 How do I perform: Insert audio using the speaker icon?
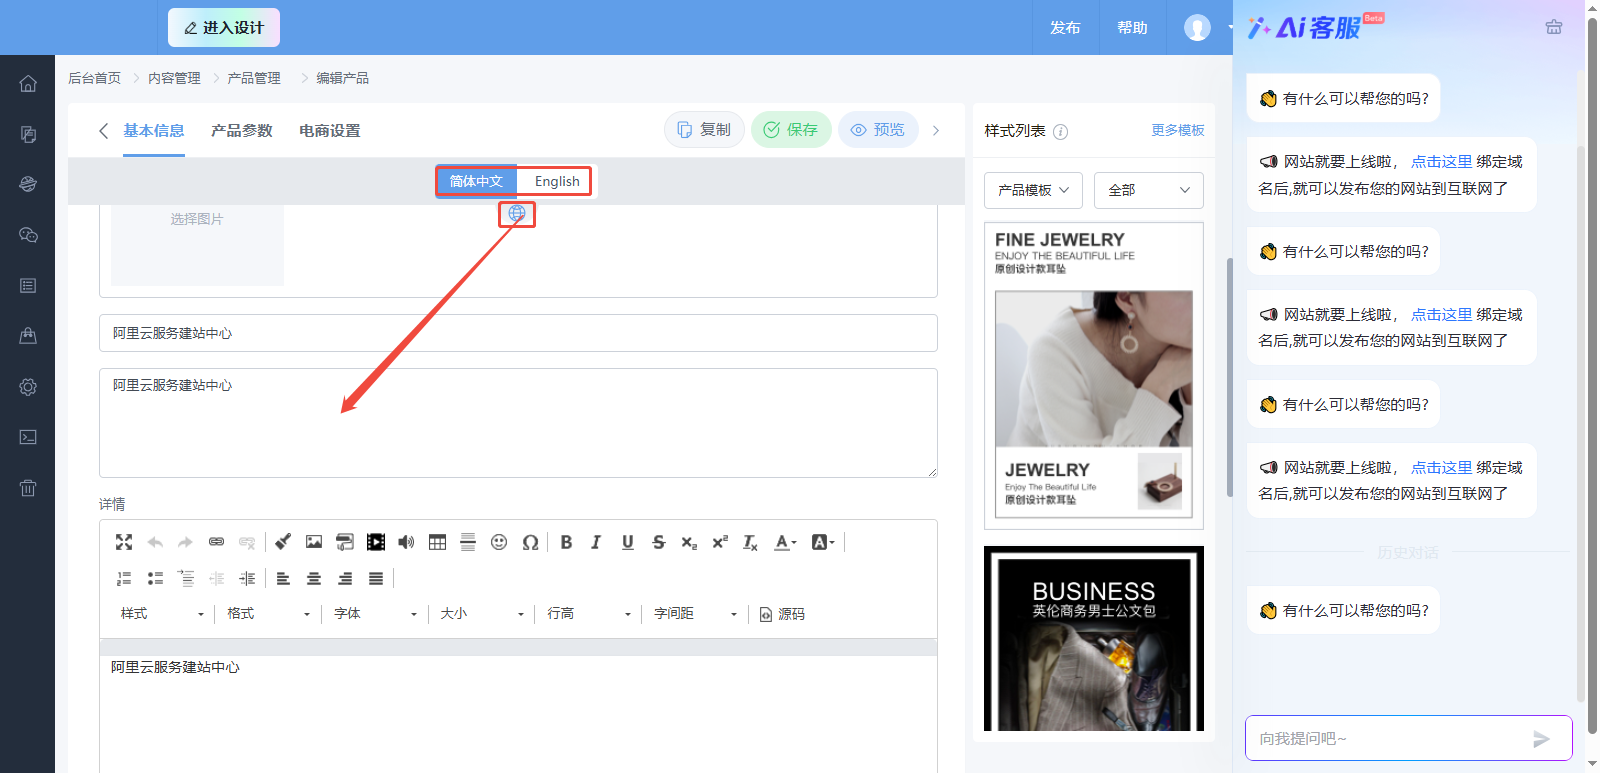(x=406, y=542)
